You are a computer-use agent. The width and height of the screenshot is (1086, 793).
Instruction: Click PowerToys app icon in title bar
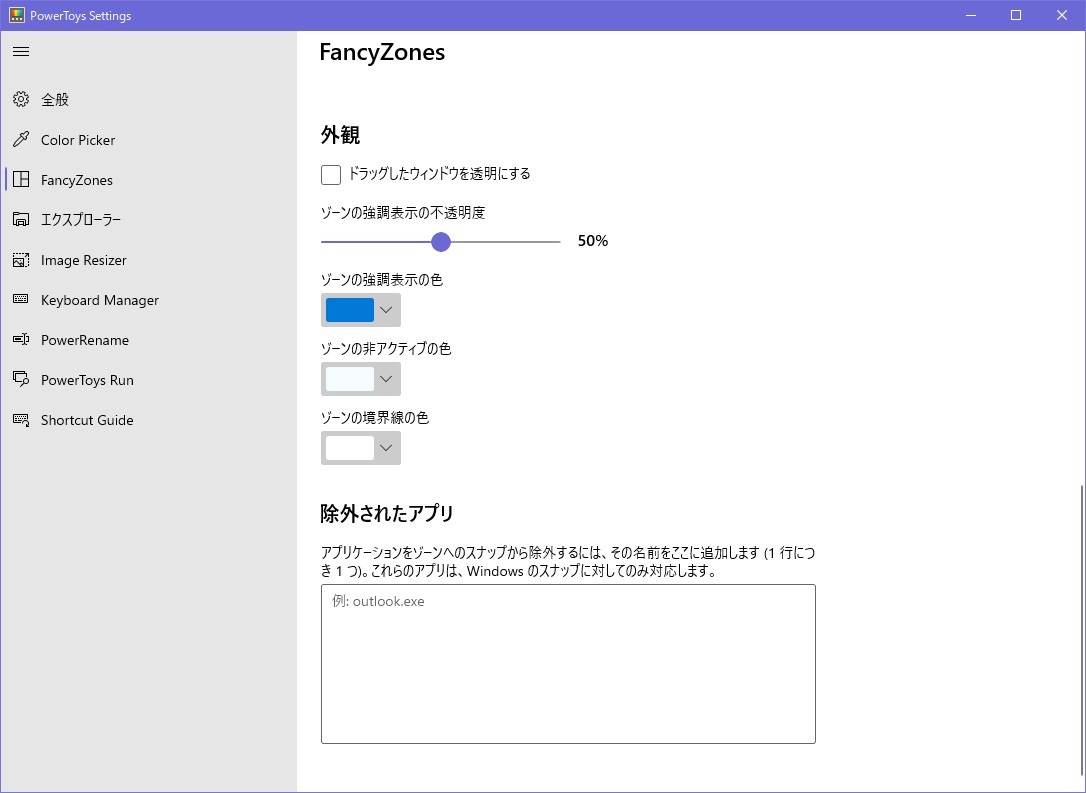tap(17, 15)
